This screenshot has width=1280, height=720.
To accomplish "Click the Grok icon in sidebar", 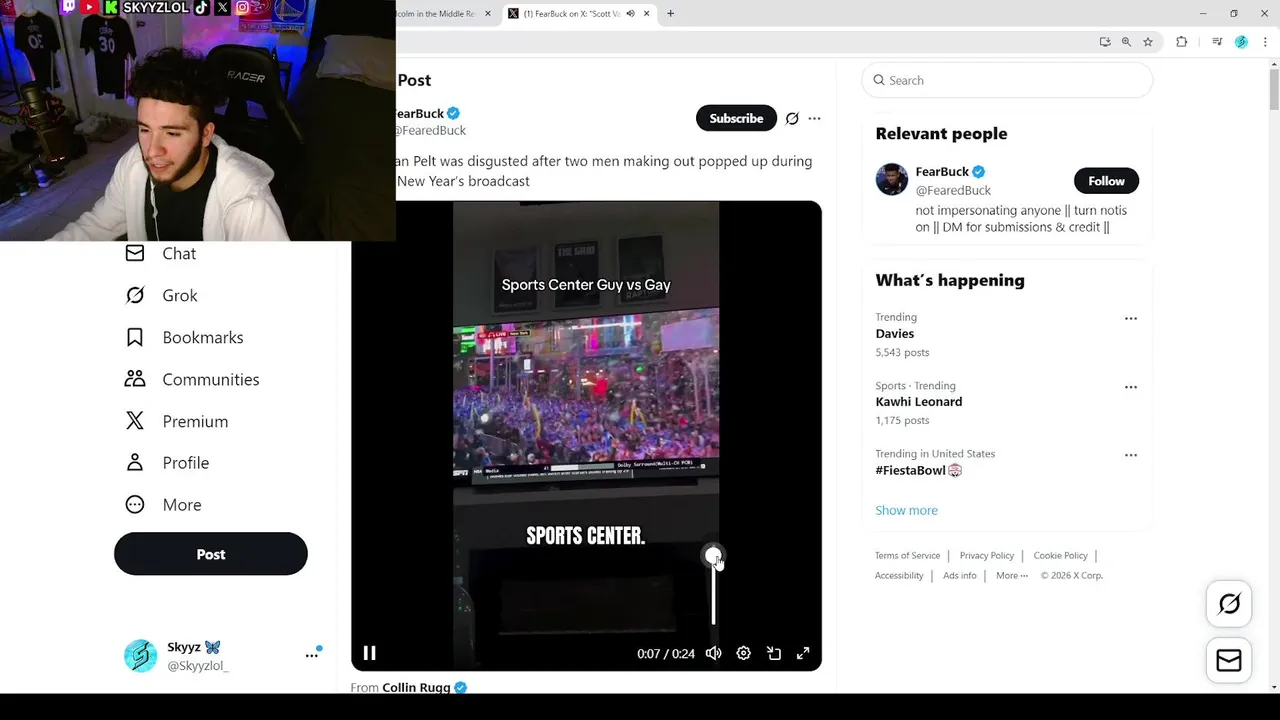I will 135,296.
